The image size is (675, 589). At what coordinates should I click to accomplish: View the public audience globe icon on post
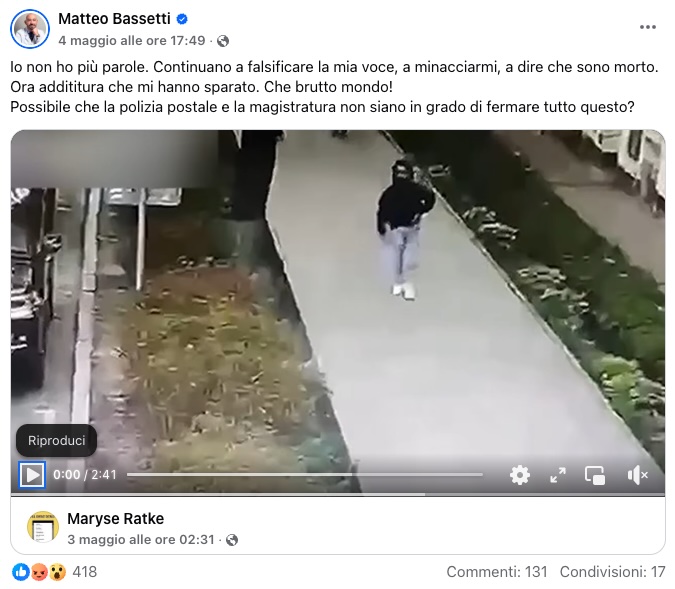point(223,41)
